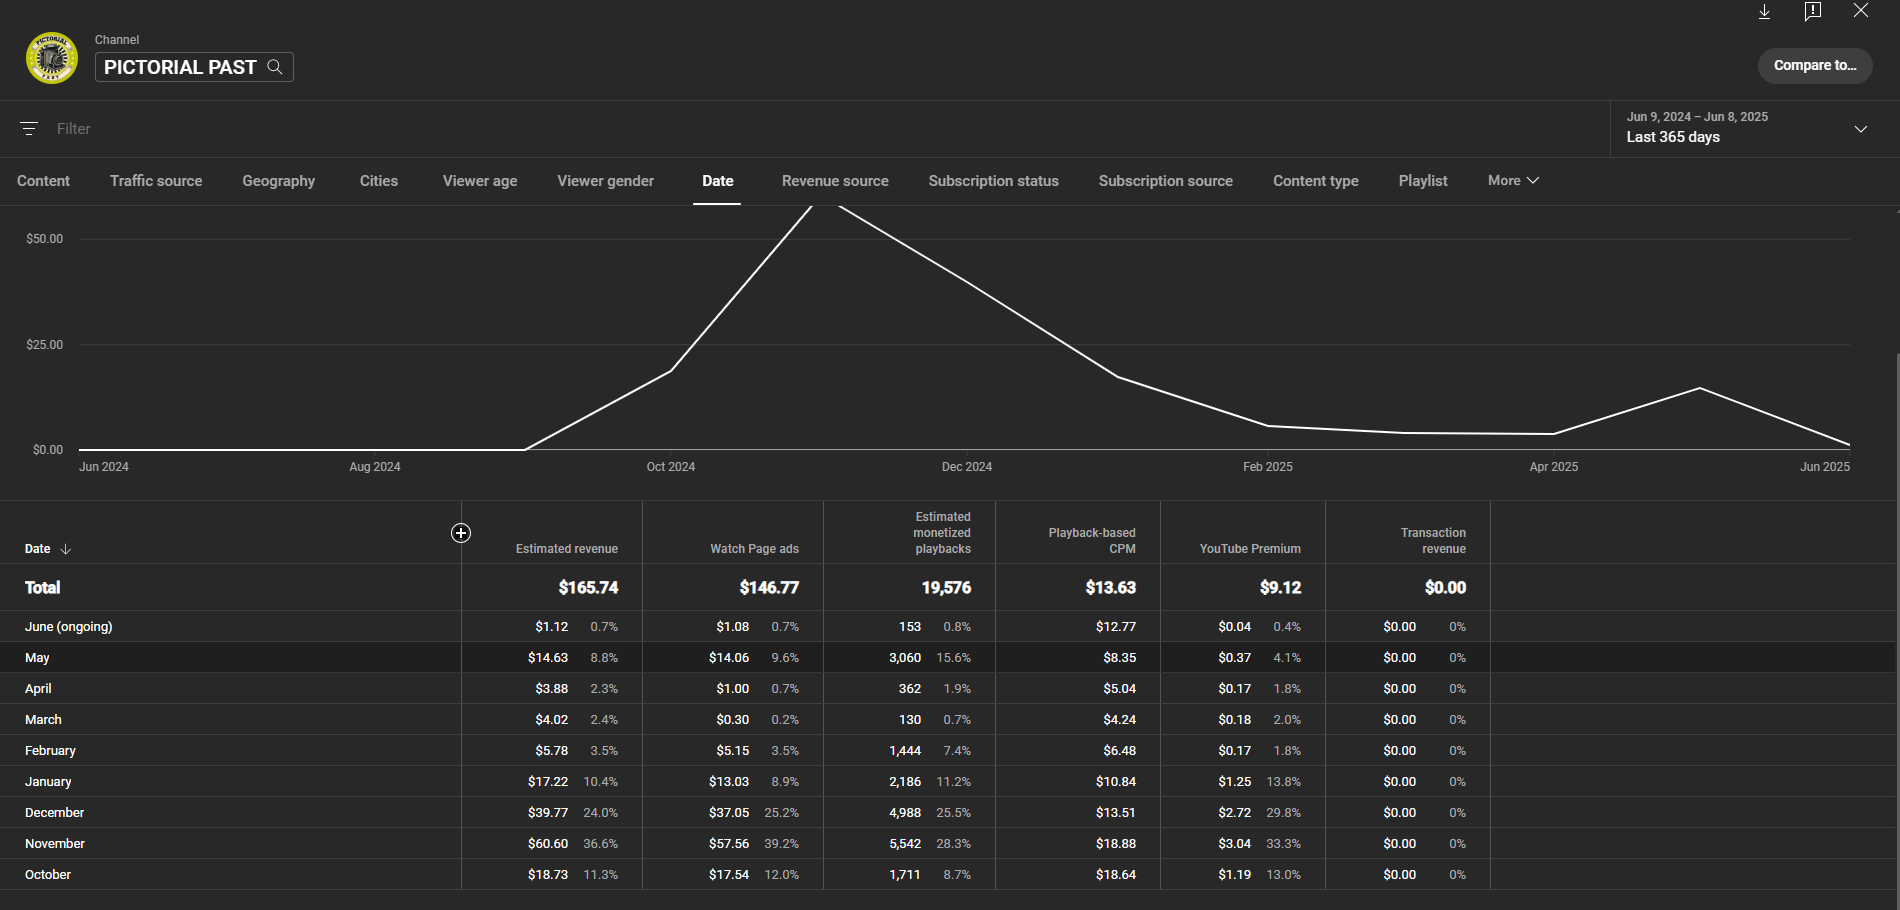Sort by Estimated monetized playbacks header
1900x910 pixels.
942,533
